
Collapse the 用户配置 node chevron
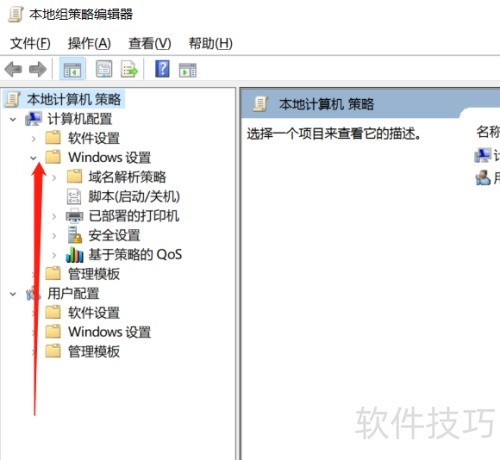[x=13, y=294]
